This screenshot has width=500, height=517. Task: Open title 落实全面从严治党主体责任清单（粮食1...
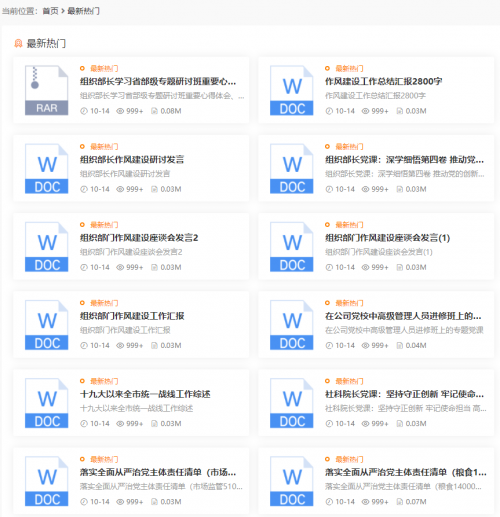pyautogui.click(x=406, y=472)
